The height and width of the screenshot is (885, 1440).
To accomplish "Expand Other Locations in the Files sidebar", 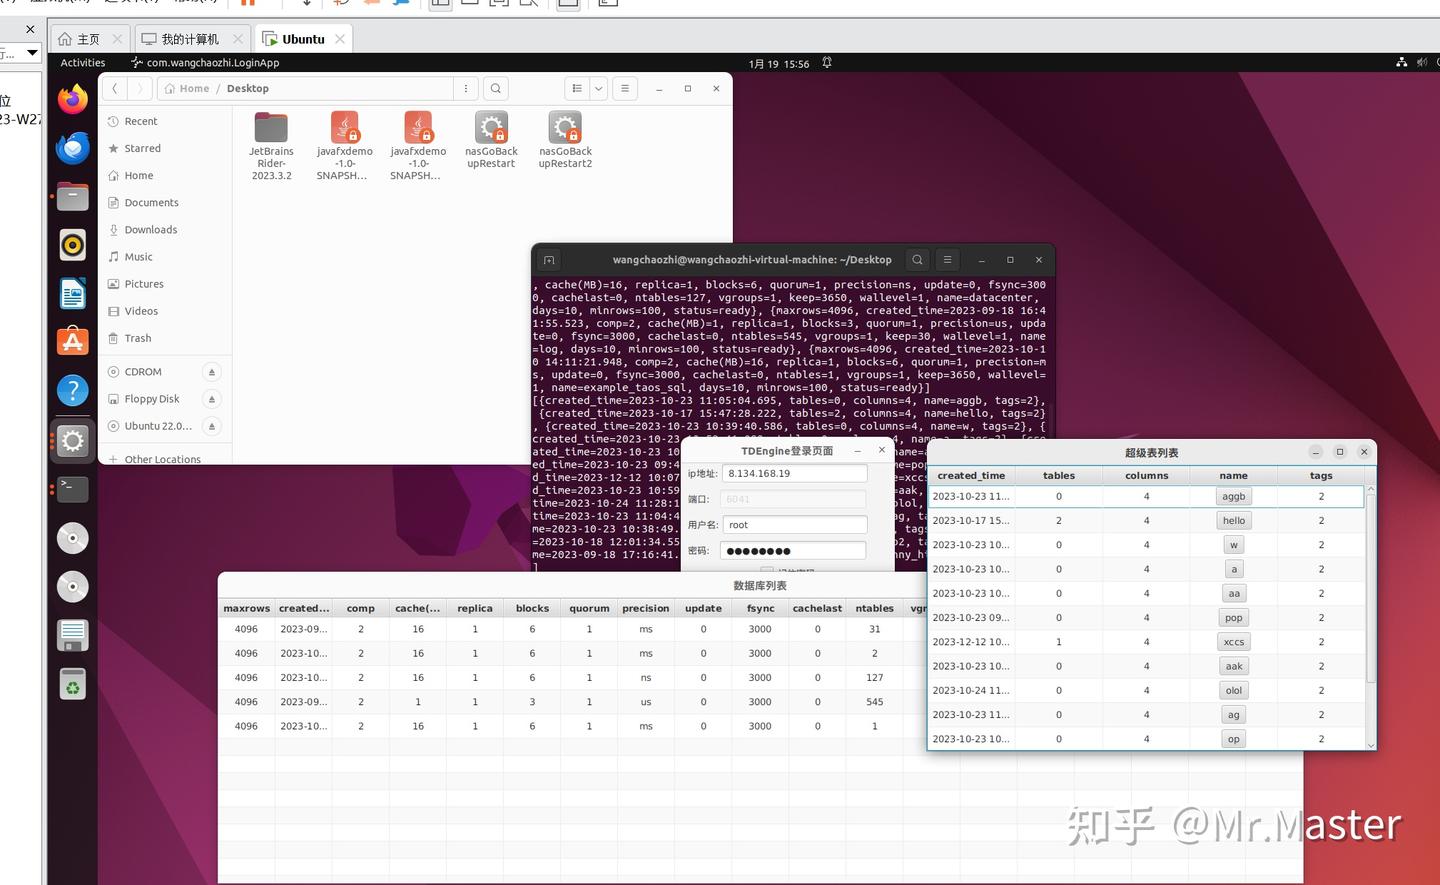I will [x=160, y=458].
